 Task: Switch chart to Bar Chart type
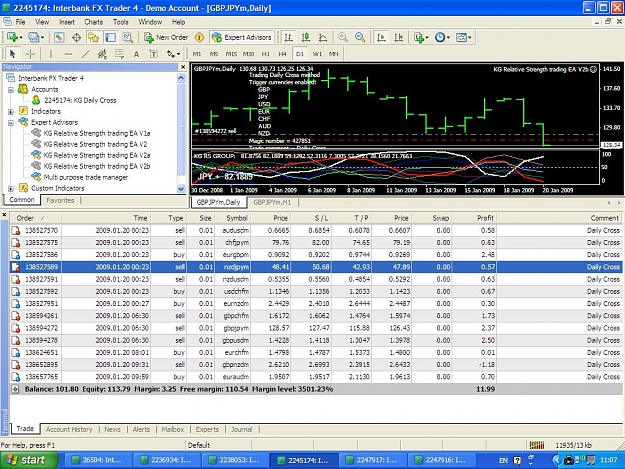click(x=288, y=37)
